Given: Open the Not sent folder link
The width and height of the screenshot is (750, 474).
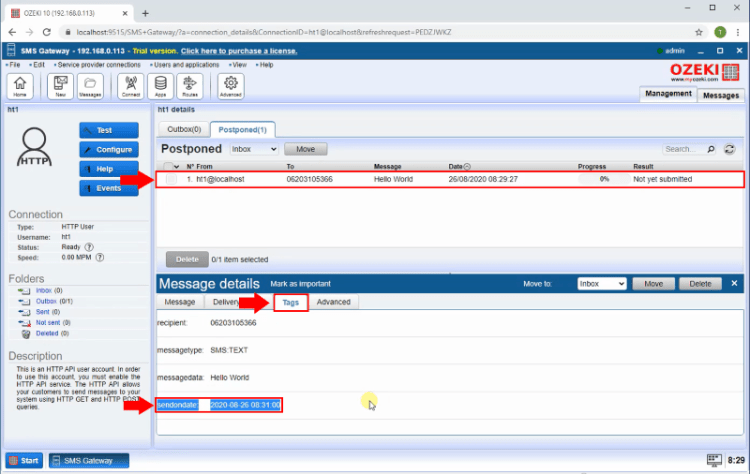Looking at the screenshot, I should pos(48,323).
